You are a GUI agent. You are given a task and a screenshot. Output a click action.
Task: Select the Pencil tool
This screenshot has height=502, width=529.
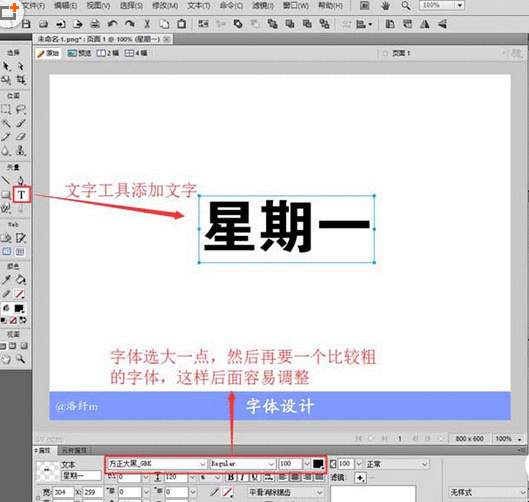pyautogui.click(x=6, y=137)
